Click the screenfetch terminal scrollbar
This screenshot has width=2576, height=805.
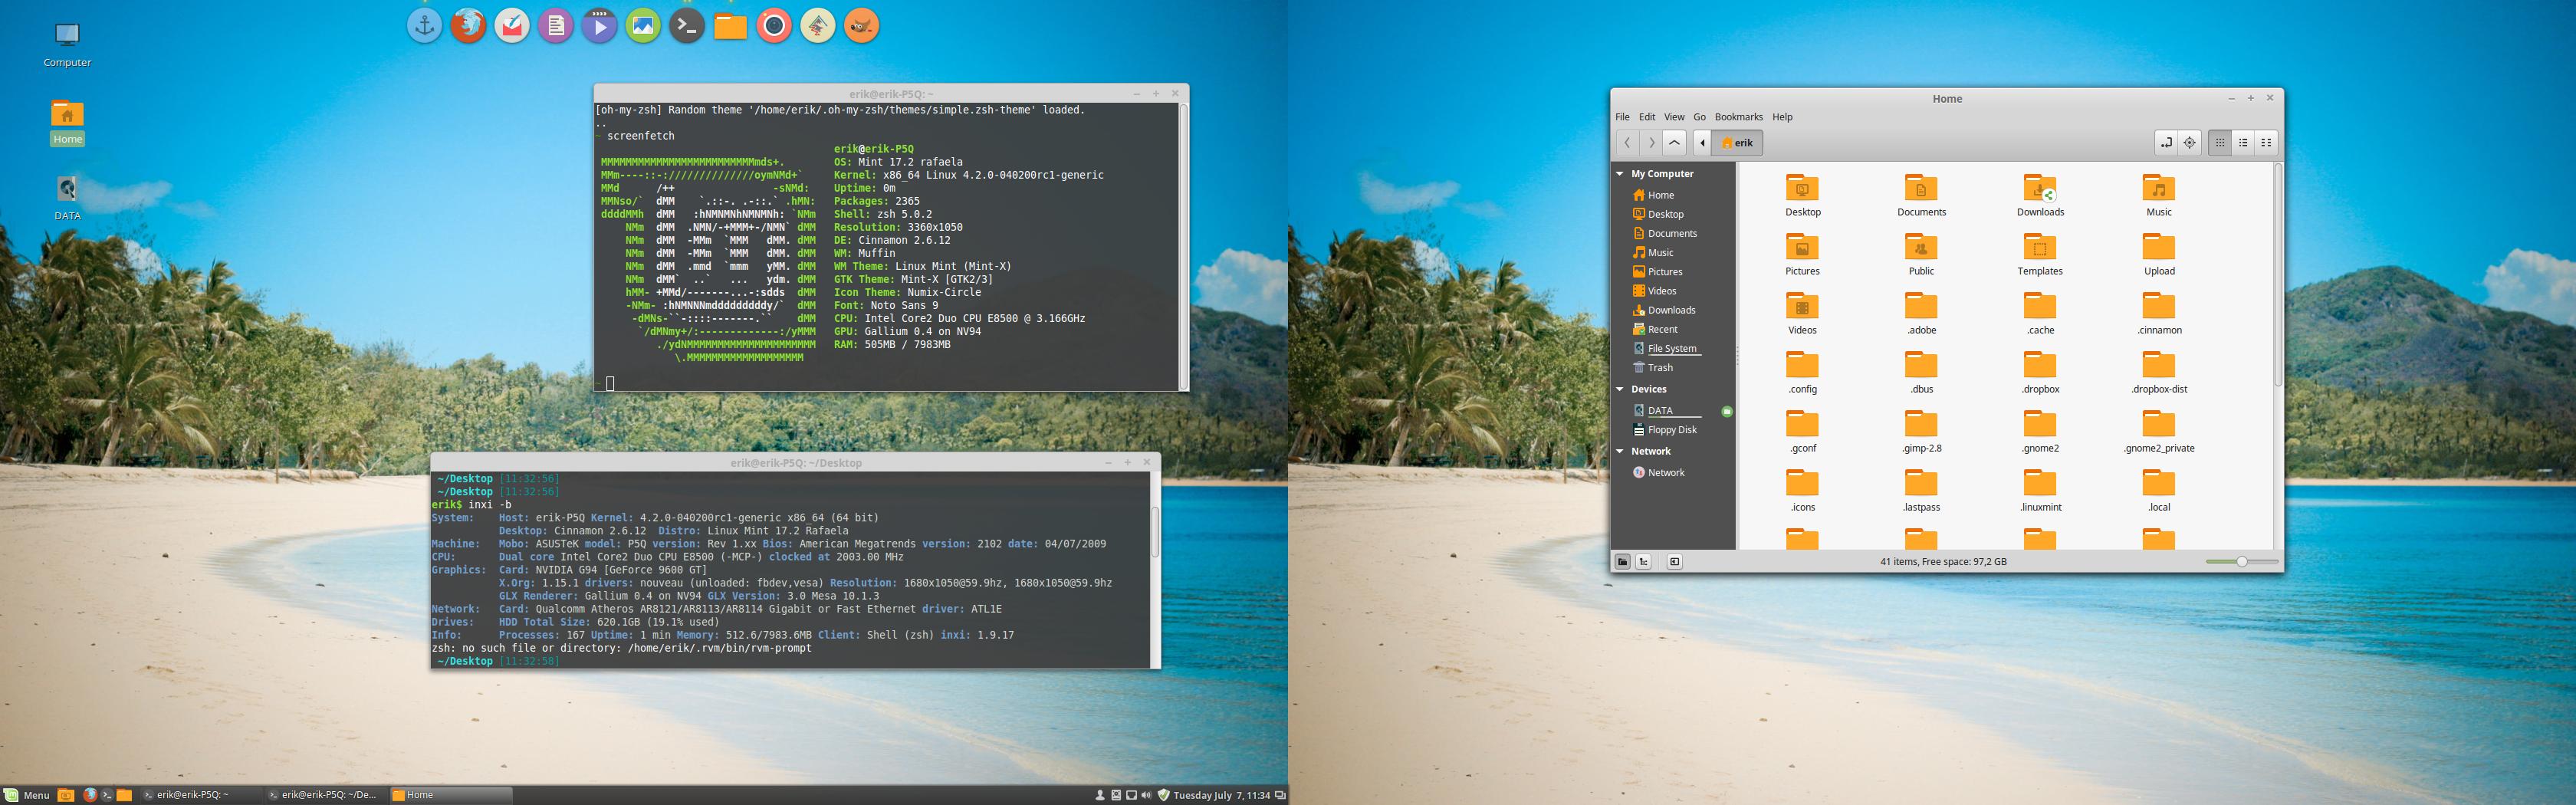[x=1184, y=245]
